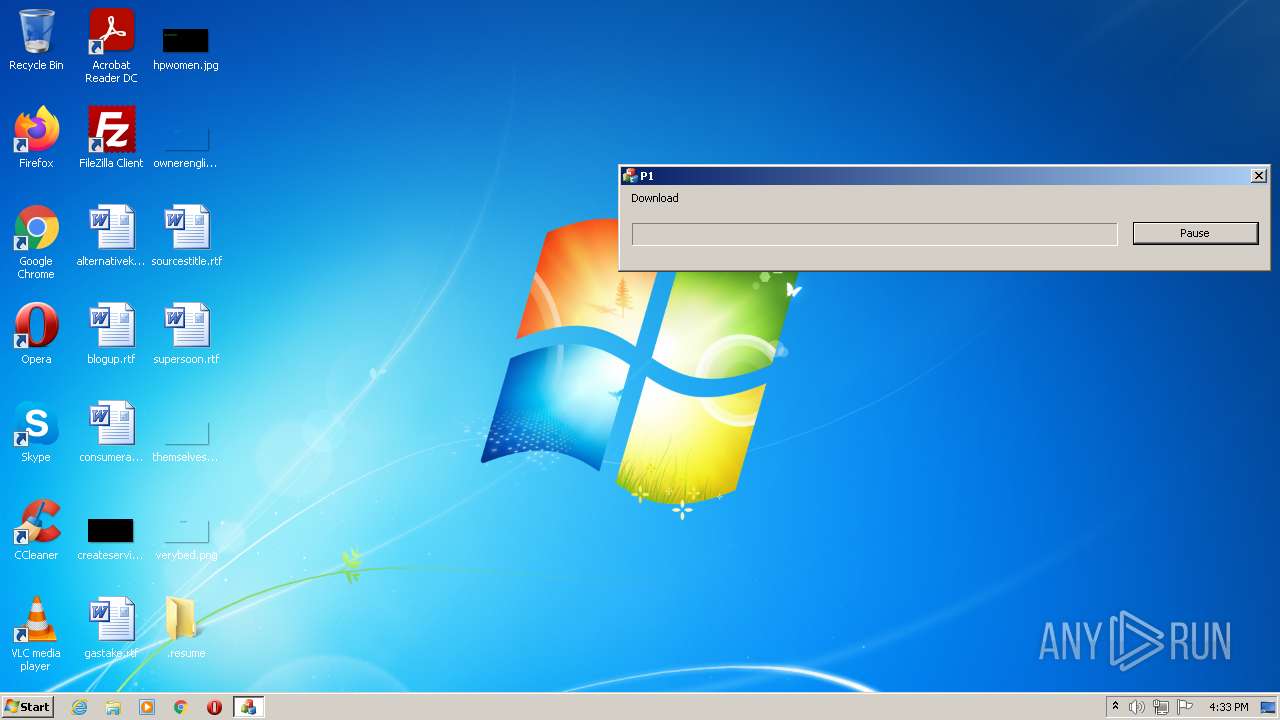Click the download progress bar
The image size is (1280, 720).
tap(874, 234)
